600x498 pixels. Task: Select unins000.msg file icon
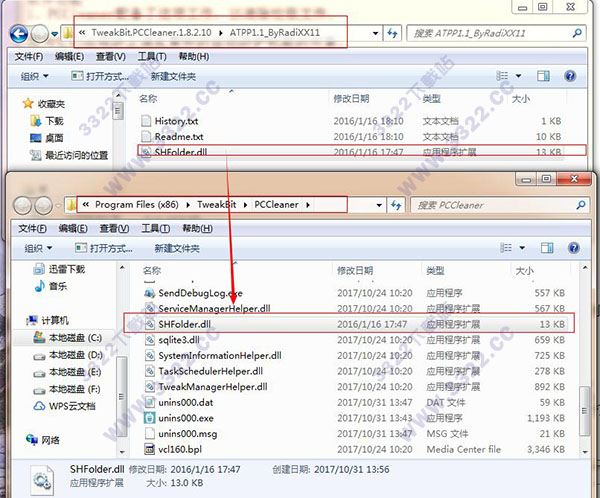[150, 434]
